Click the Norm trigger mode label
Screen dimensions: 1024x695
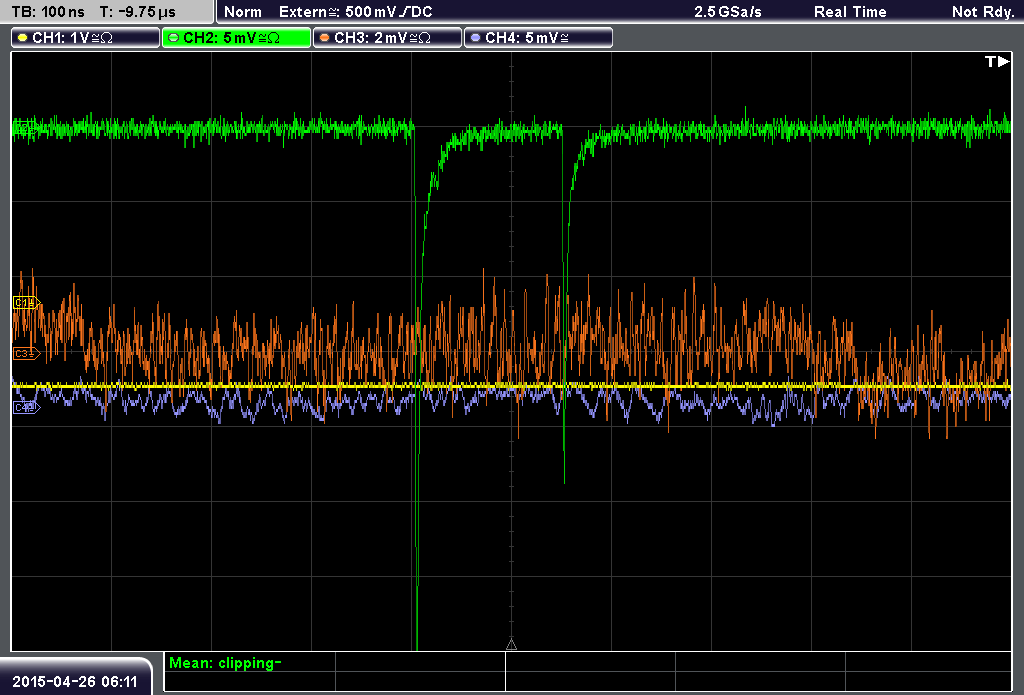click(243, 12)
